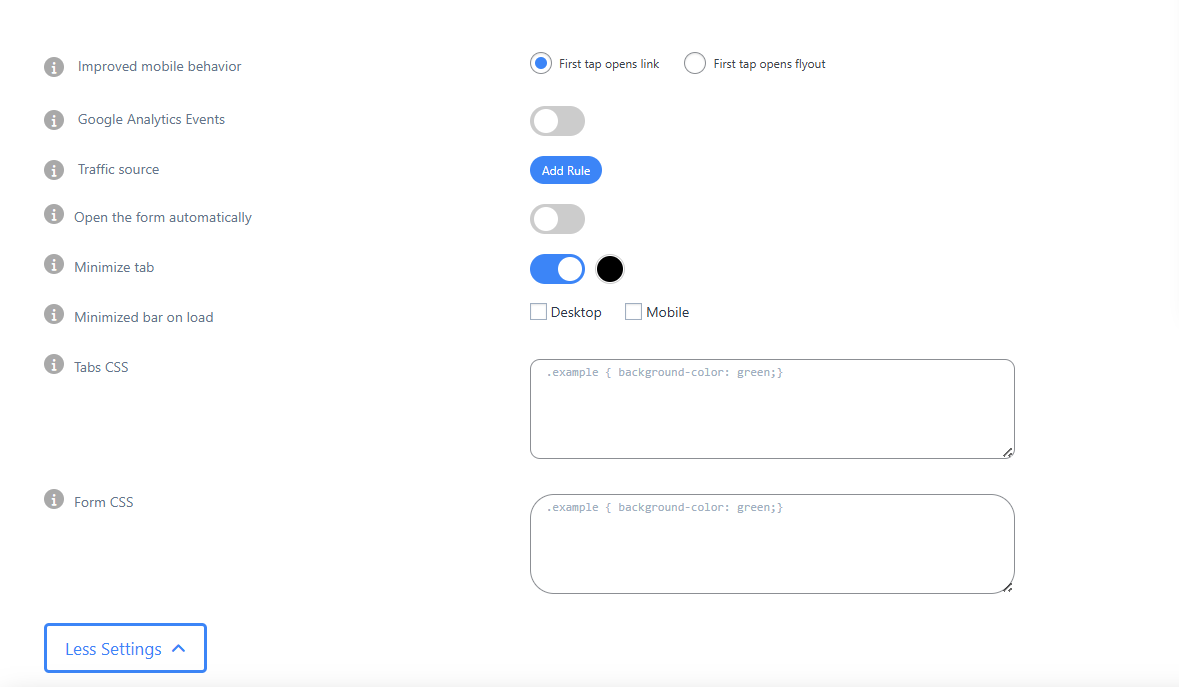Check the Desktop minimized bar checkbox
This screenshot has height=687, width=1179.
539,312
